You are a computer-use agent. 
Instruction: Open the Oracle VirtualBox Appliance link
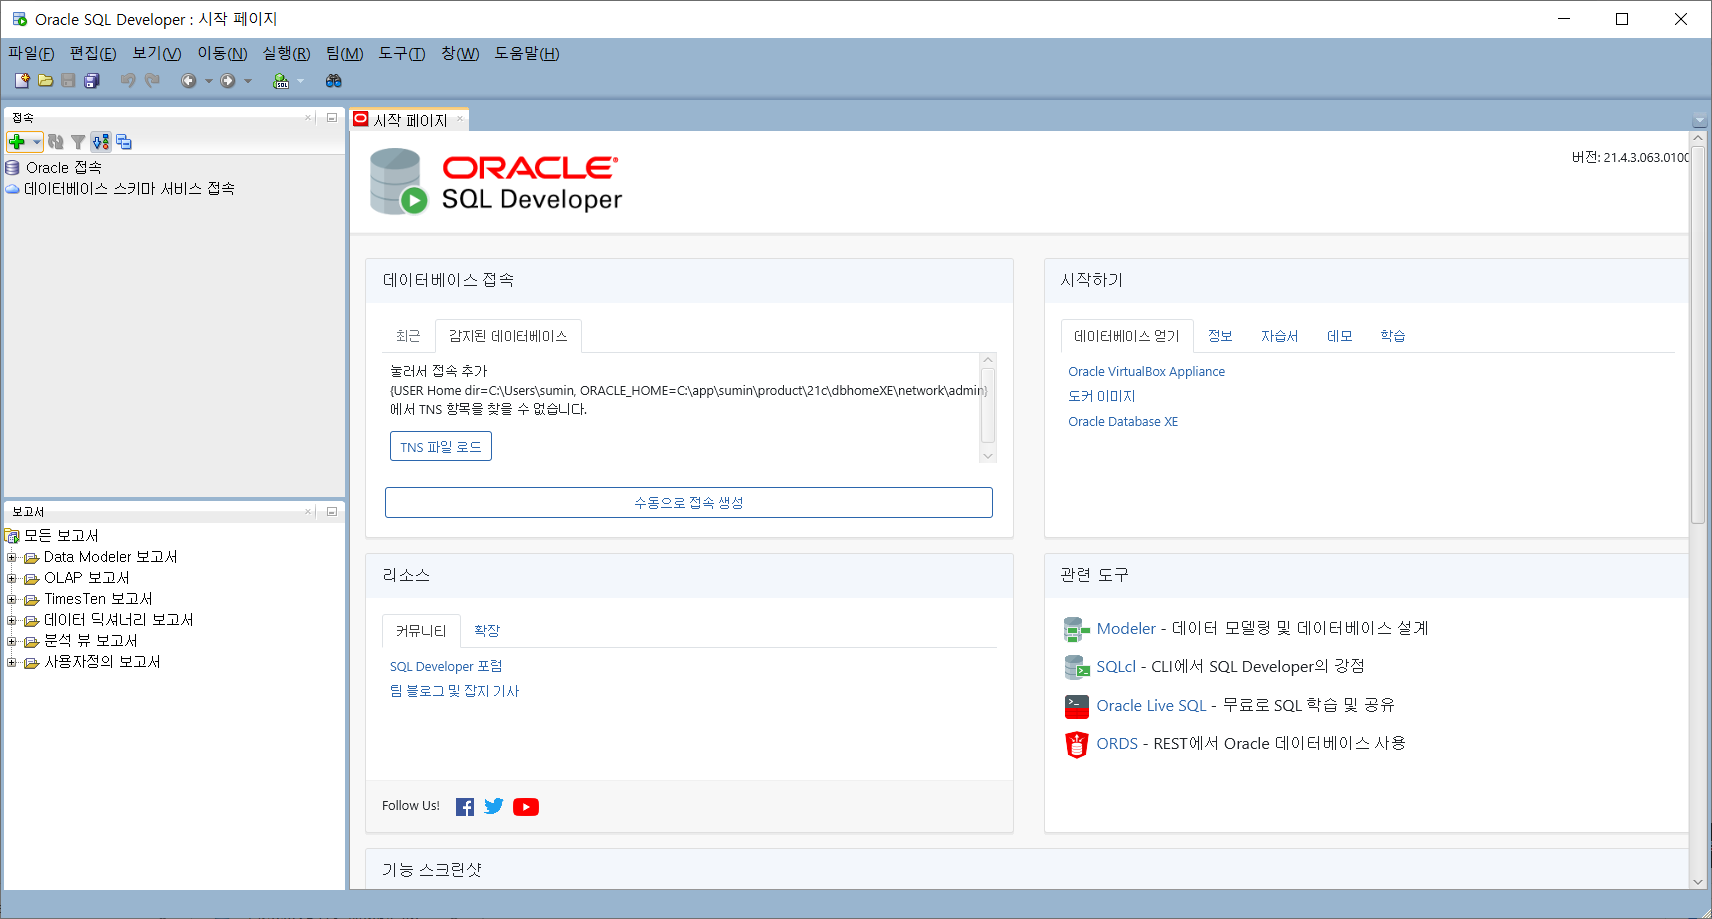click(x=1146, y=372)
